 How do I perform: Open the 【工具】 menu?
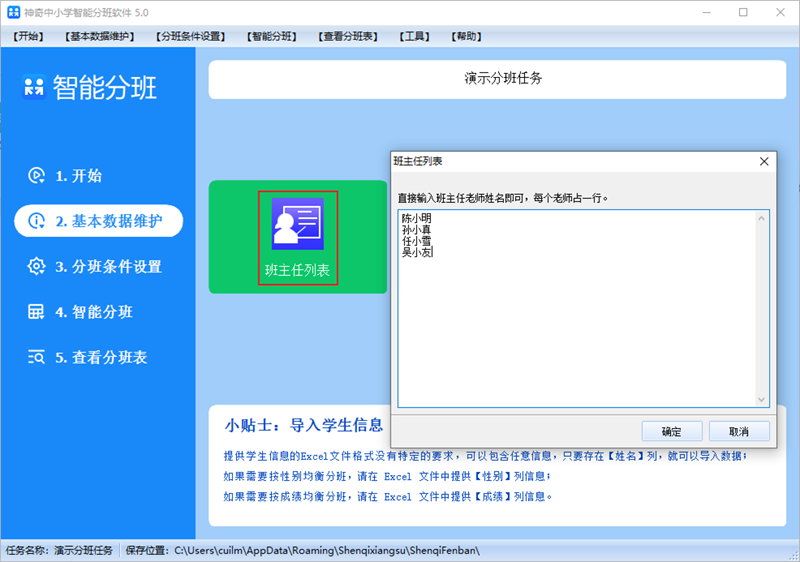click(x=414, y=36)
